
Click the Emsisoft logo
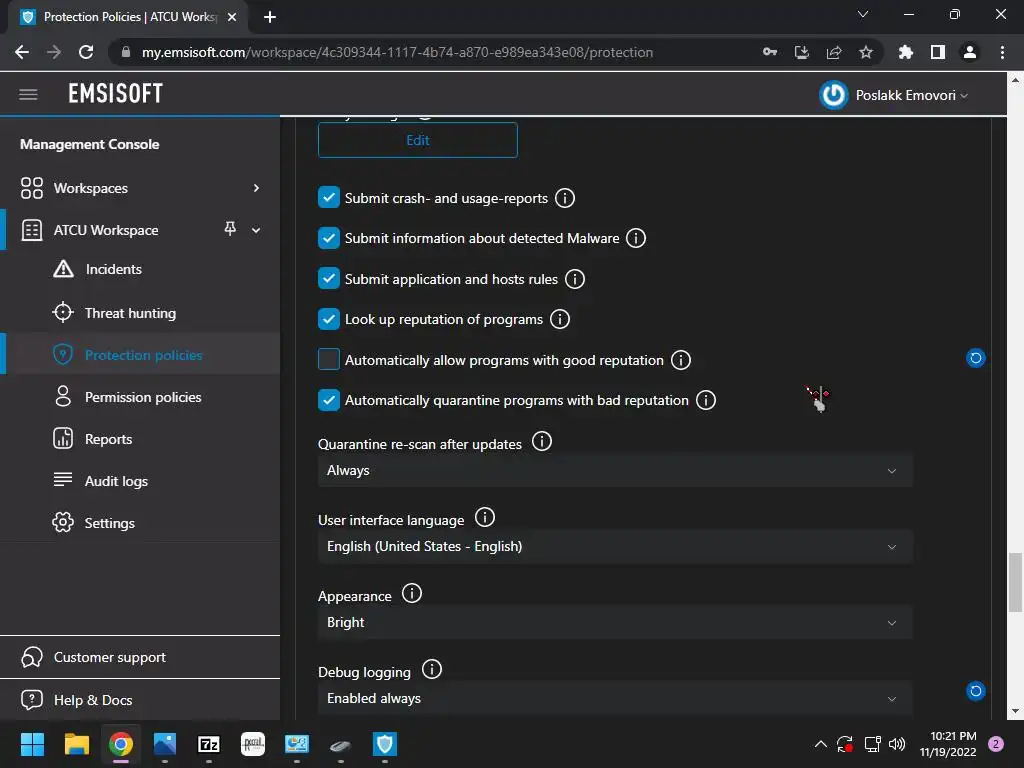pos(116,94)
